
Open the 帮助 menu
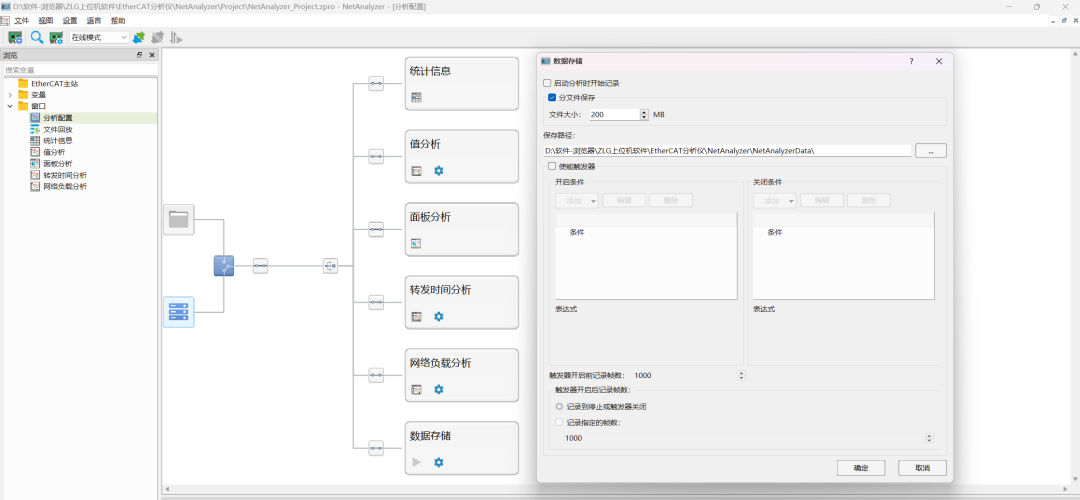(x=118, y=21)
